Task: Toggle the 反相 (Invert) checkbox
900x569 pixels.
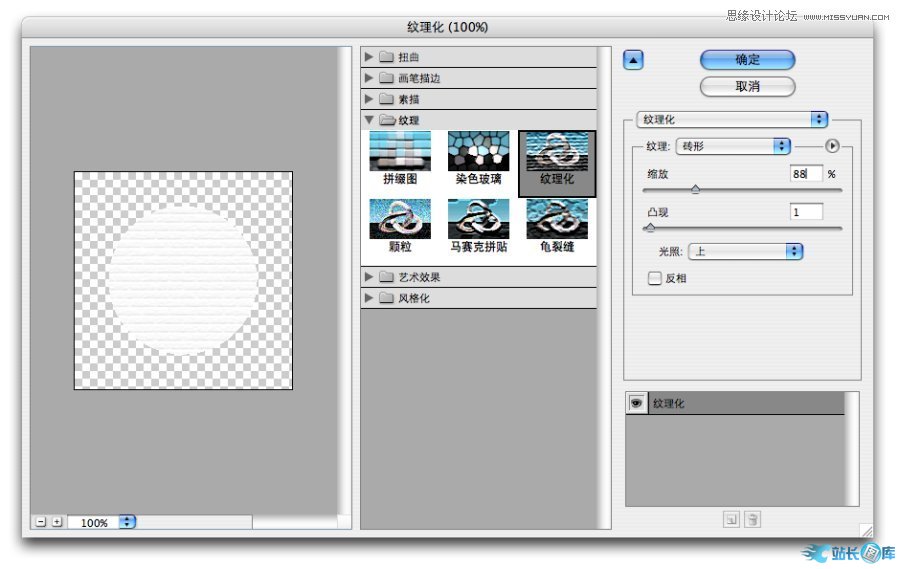Action: [655, 279]
